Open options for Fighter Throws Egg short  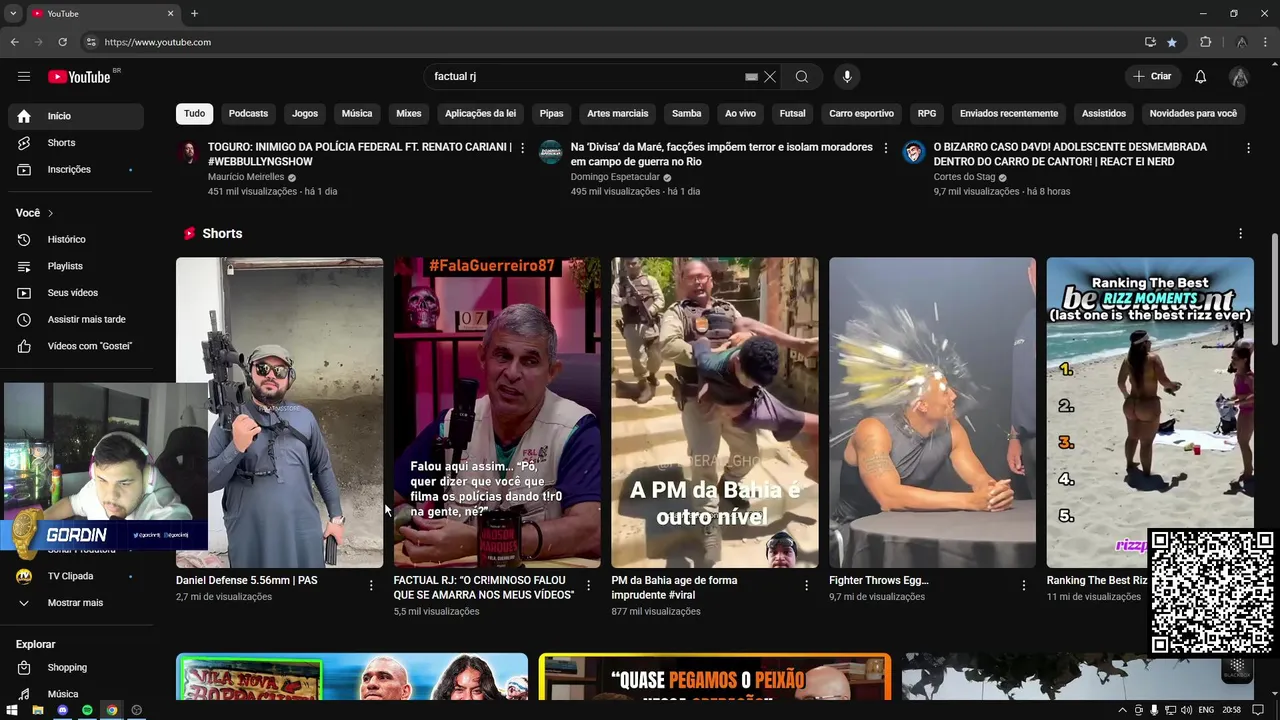click(1024, 585)
